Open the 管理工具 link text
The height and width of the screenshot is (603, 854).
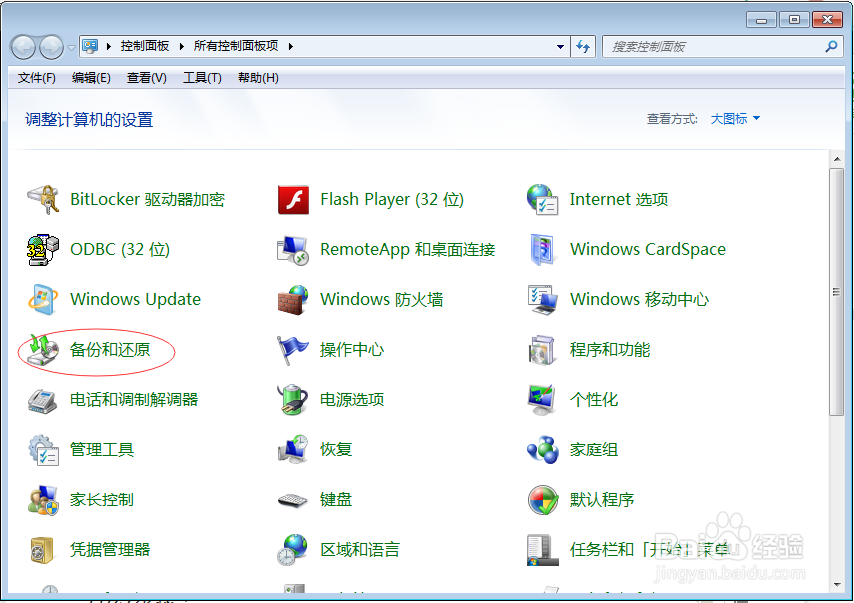[x=102, y=450]
